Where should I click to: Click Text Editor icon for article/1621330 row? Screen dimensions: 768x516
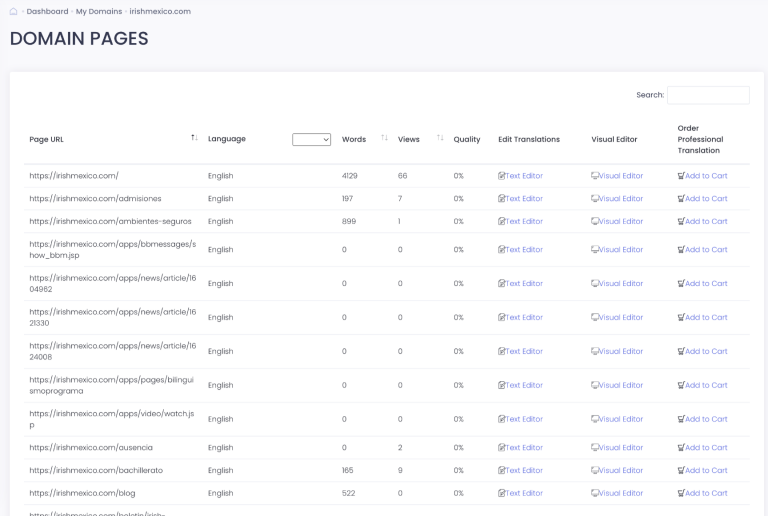[502, 317]
